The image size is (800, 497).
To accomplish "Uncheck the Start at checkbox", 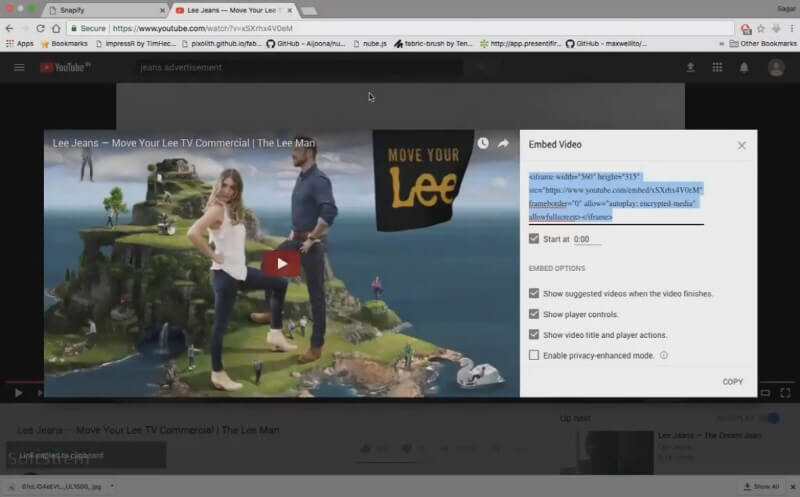I will click(534, 238).
